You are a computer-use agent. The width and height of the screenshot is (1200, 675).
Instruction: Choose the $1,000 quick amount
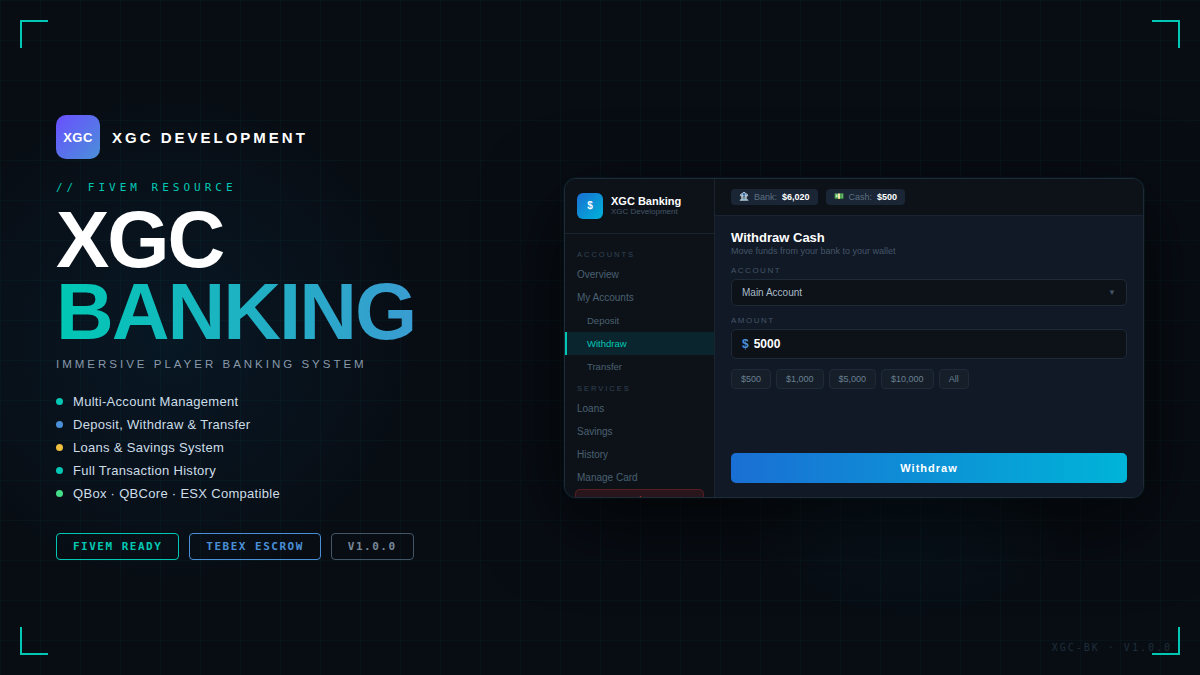[800, 379]
